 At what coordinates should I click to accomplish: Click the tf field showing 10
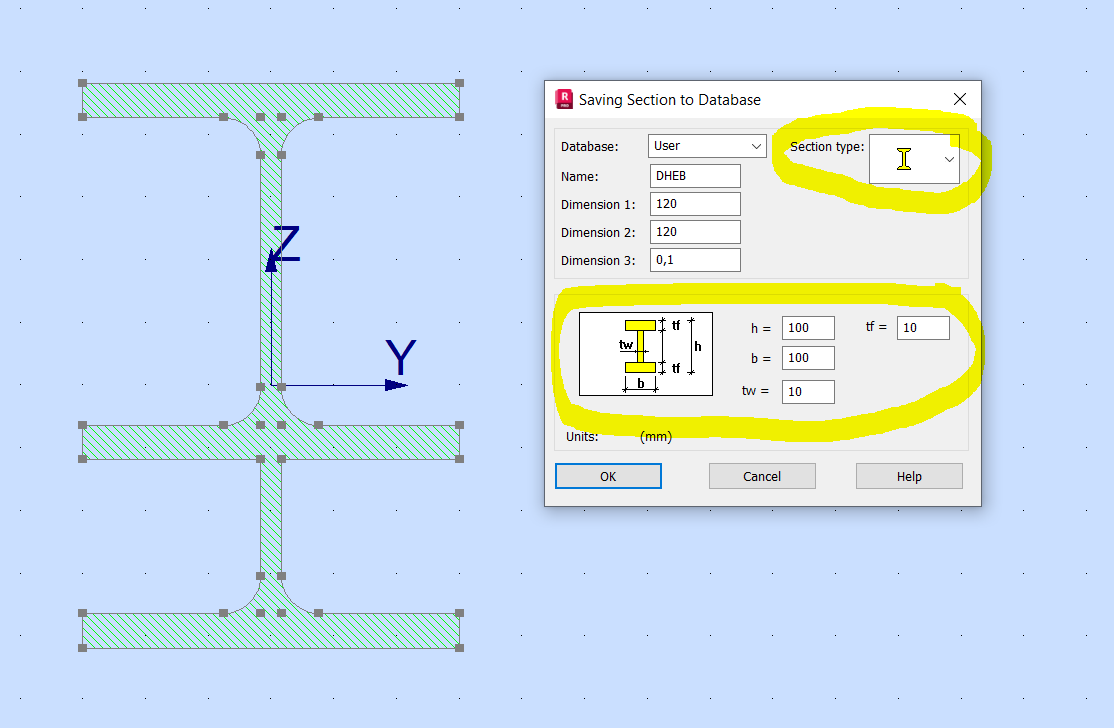click(921, 327)
